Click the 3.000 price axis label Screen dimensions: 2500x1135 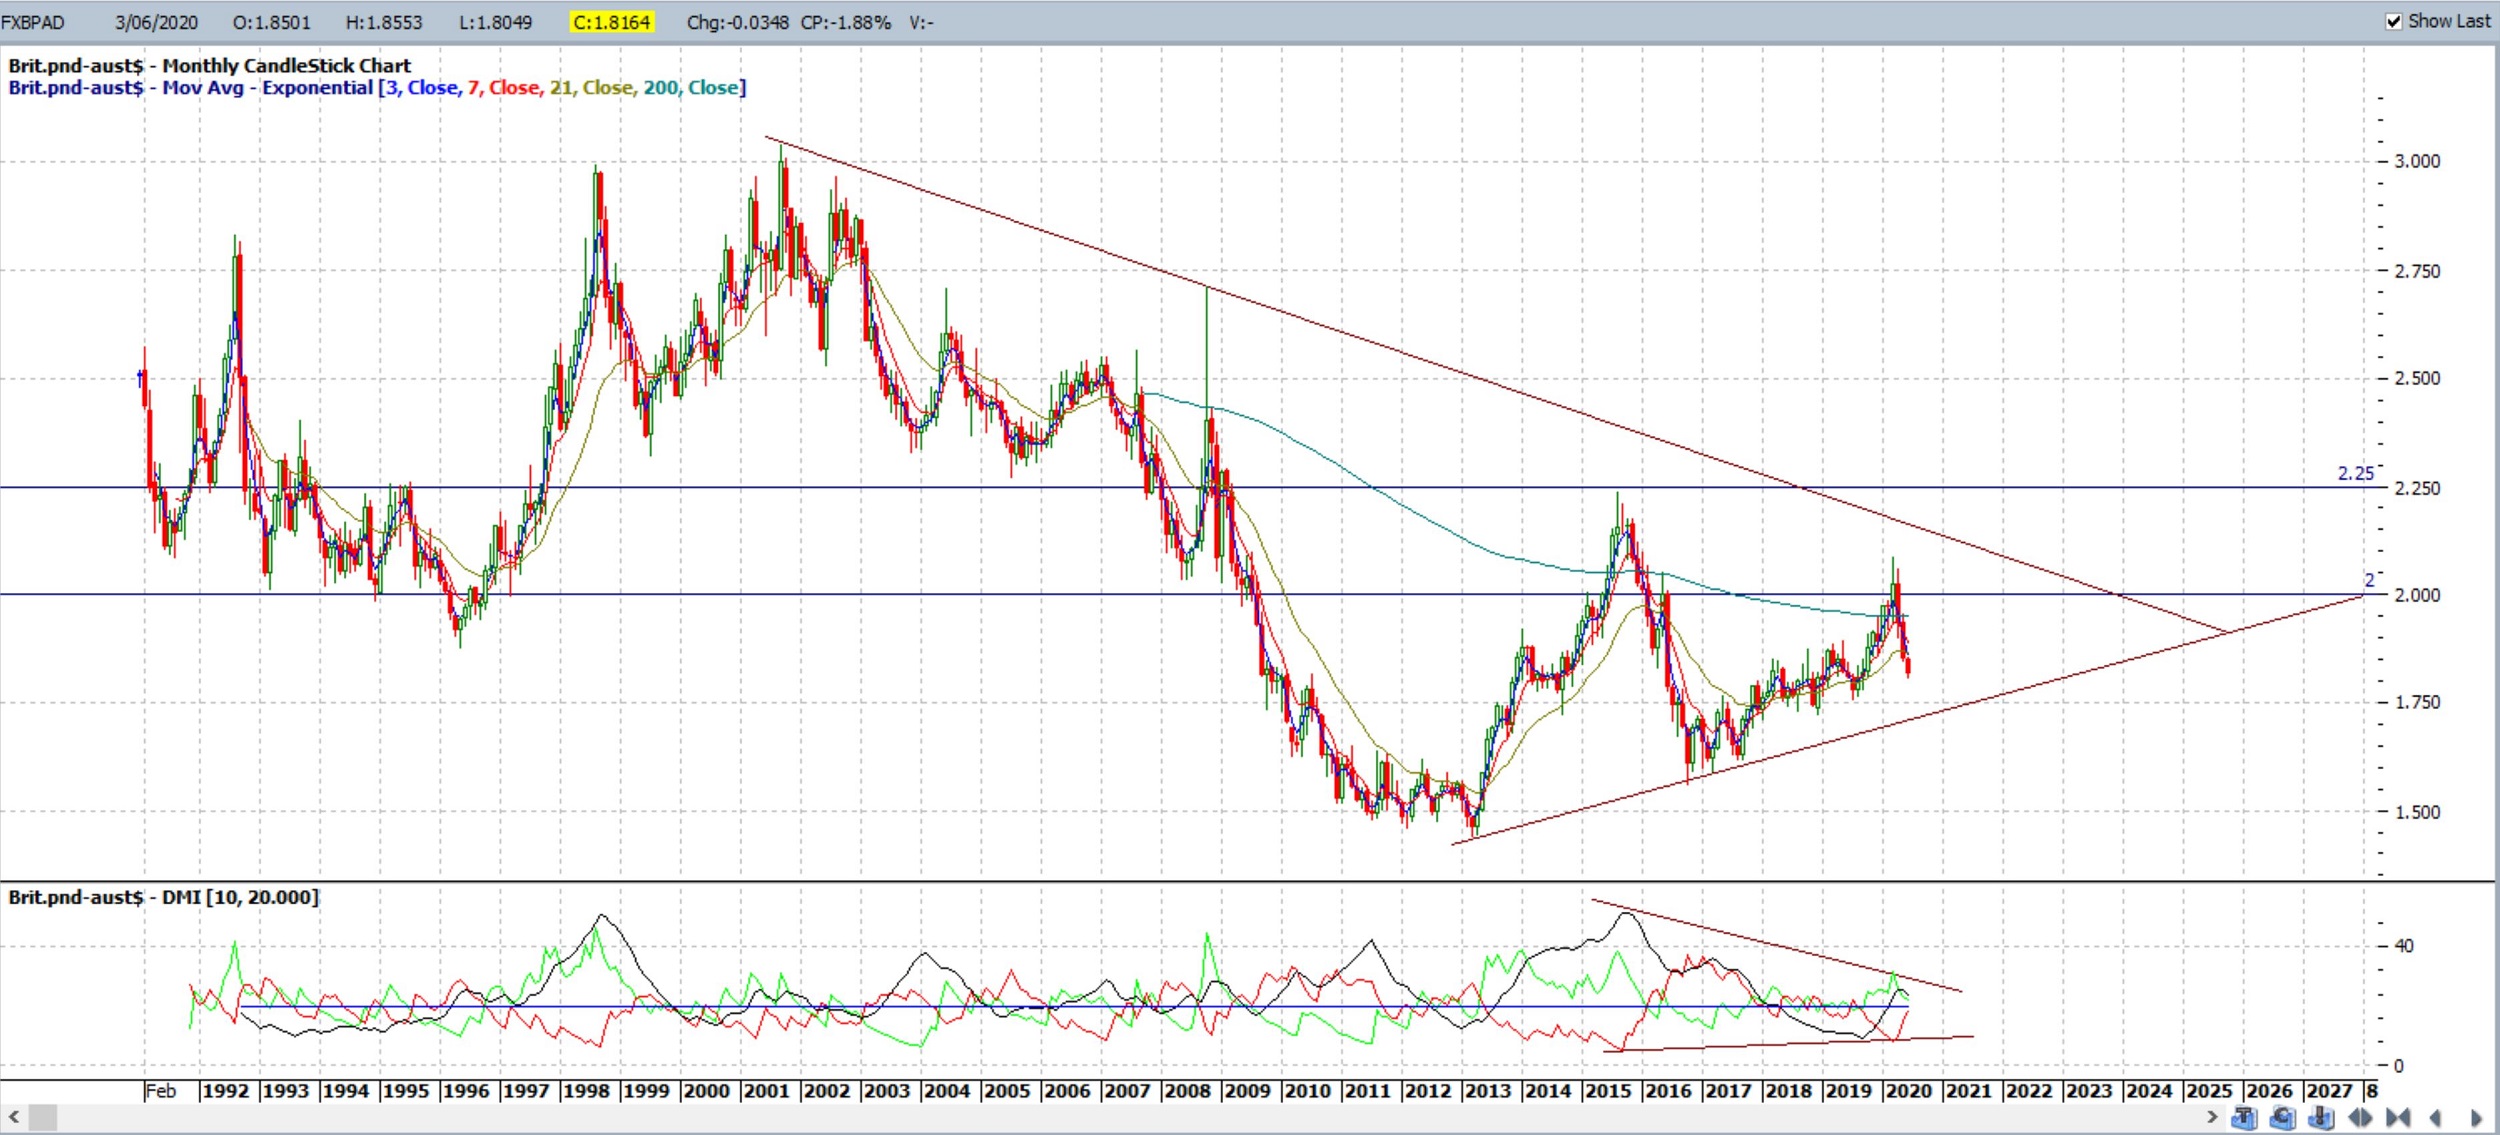coord(2417,161)
